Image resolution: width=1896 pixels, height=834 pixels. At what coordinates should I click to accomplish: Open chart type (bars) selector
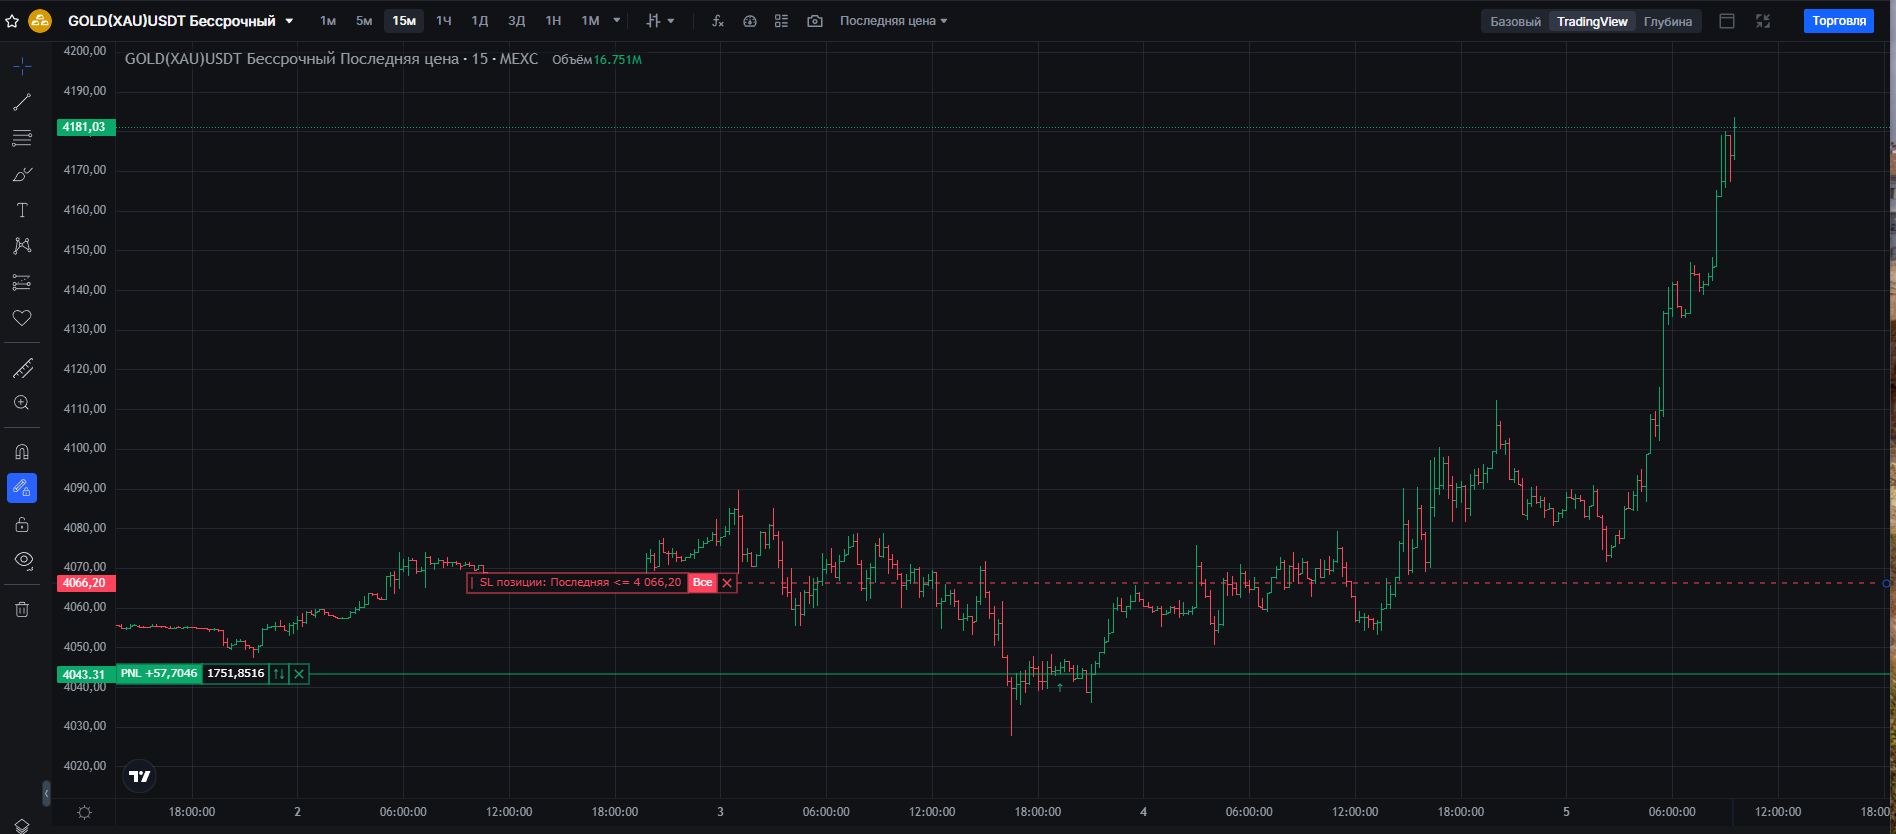(660, 21)
